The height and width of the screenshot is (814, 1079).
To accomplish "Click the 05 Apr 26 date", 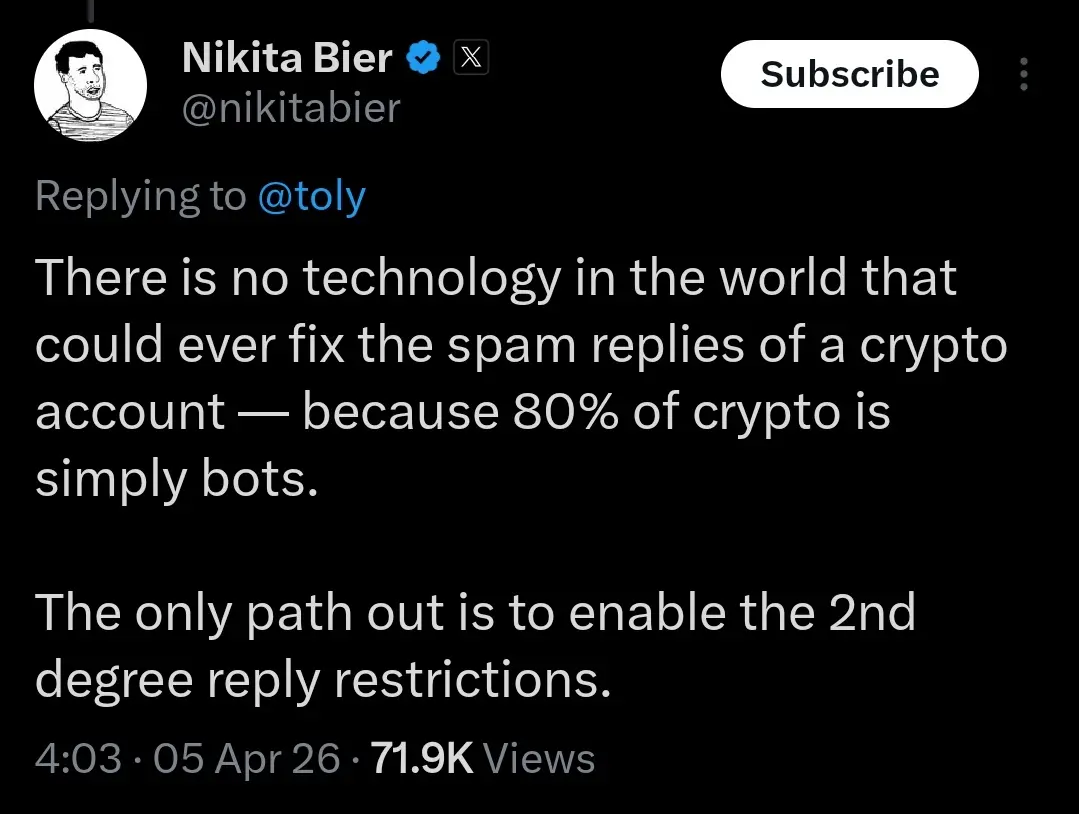I will (249, 759).
